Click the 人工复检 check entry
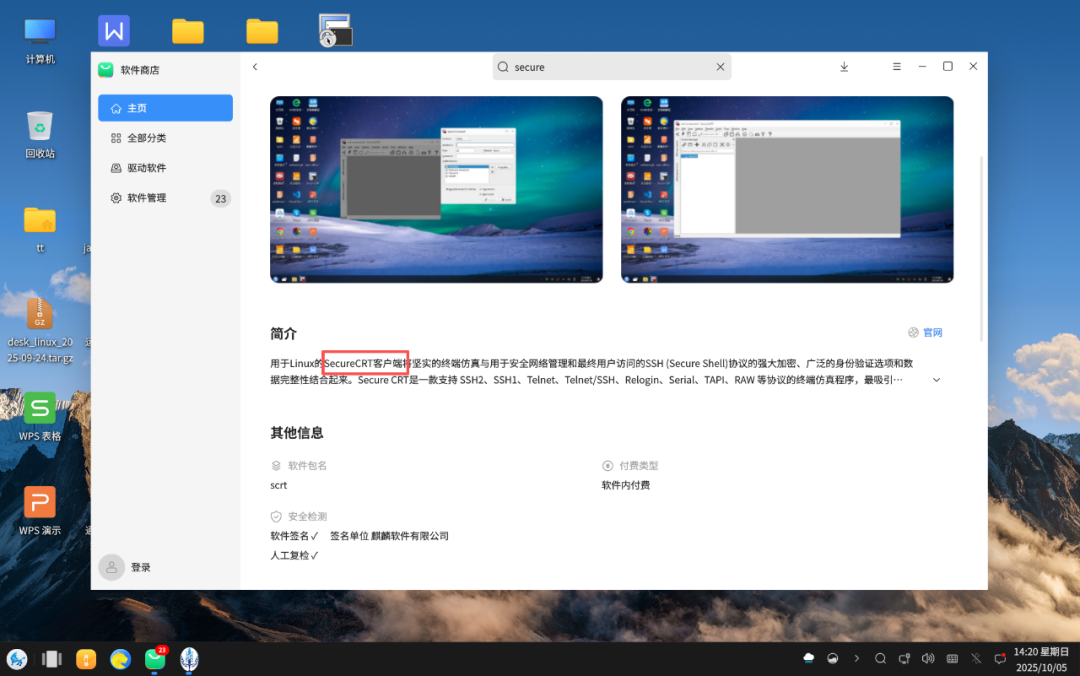The height and width of the screenshot is (676, 1080). pos(294,555)
